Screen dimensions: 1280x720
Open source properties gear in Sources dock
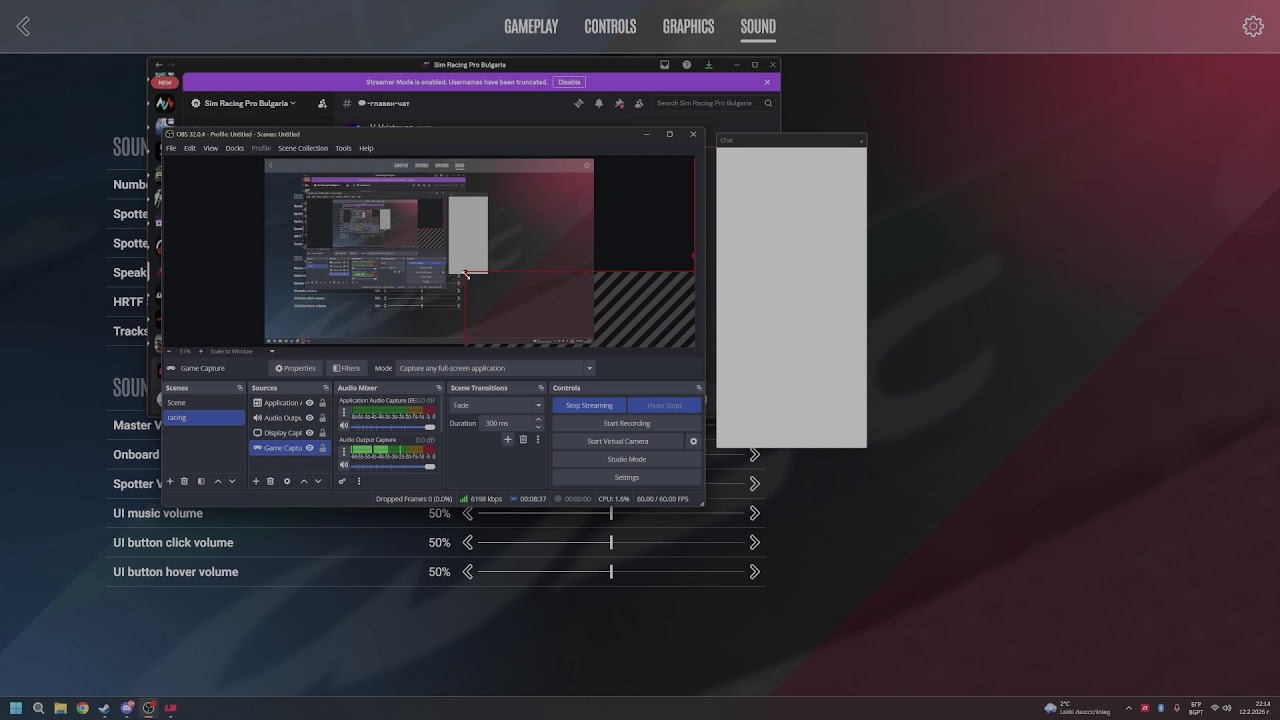click(287, 481)
